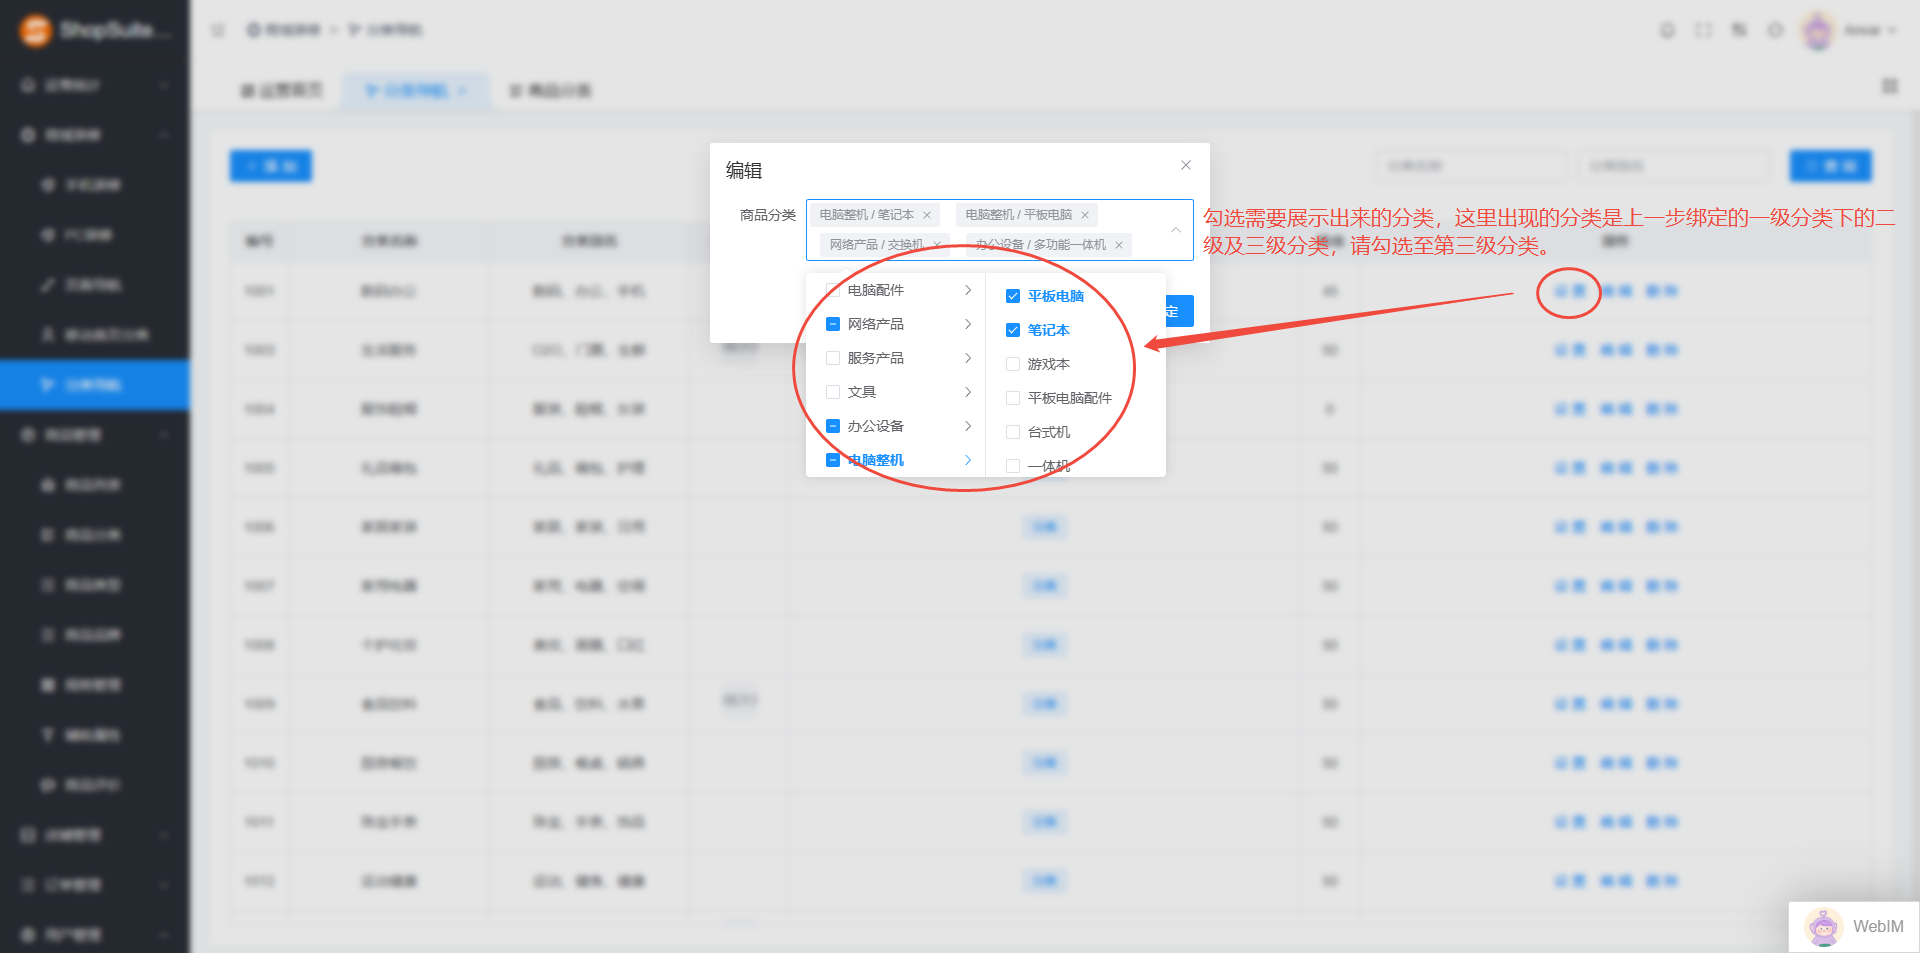This screenshot has width=1920, height=953.
Task: Click the blue 确定 confirm button
Action: [x=1178, y=311]
